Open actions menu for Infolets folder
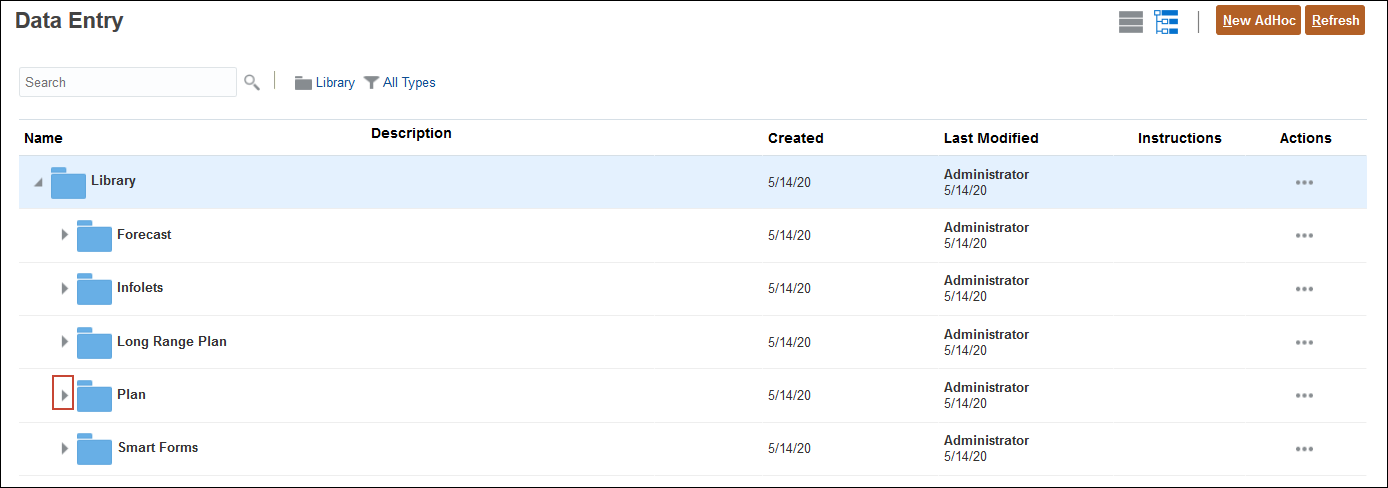 pyautogui.click(x=1303, y=289)
